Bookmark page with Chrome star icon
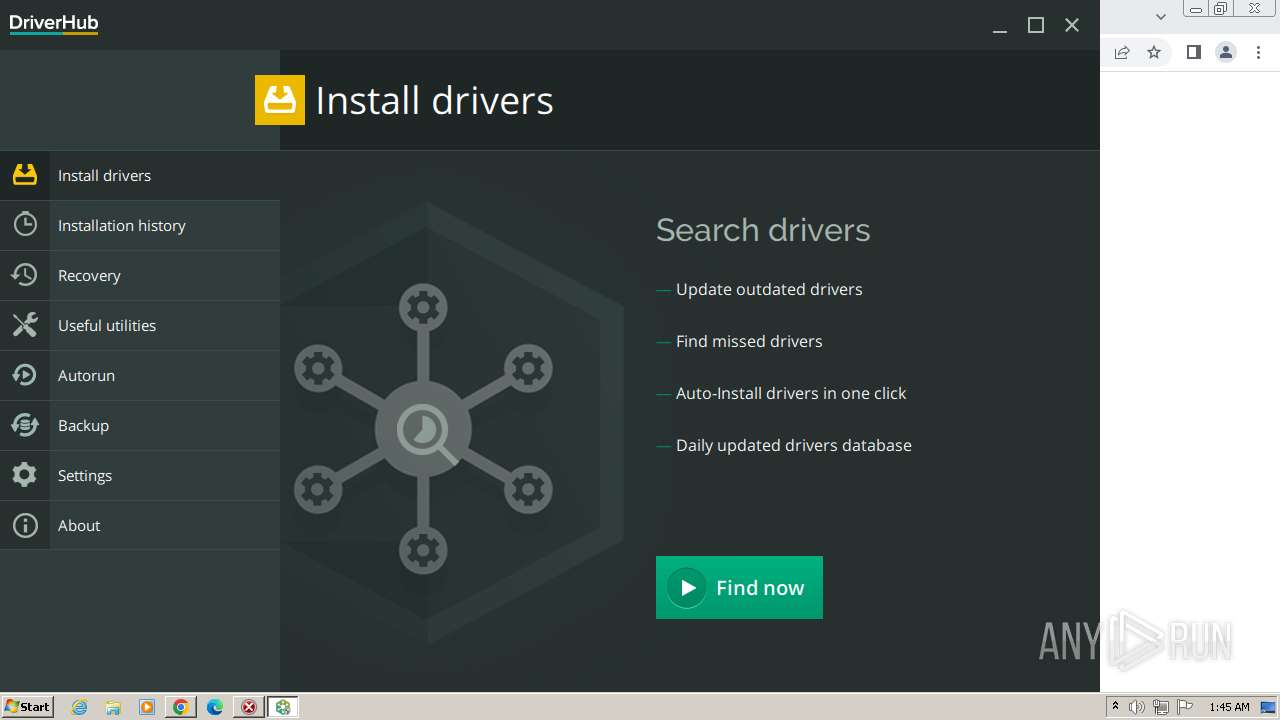Screen dimensions: 1280x720 tap(1154, 52)
